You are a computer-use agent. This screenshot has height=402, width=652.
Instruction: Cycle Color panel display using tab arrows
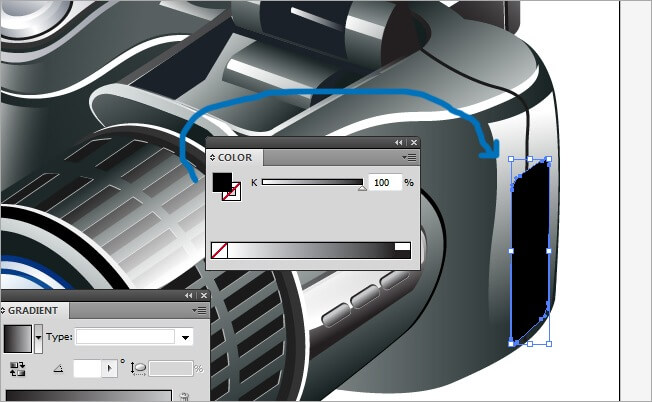click(212, 158)
